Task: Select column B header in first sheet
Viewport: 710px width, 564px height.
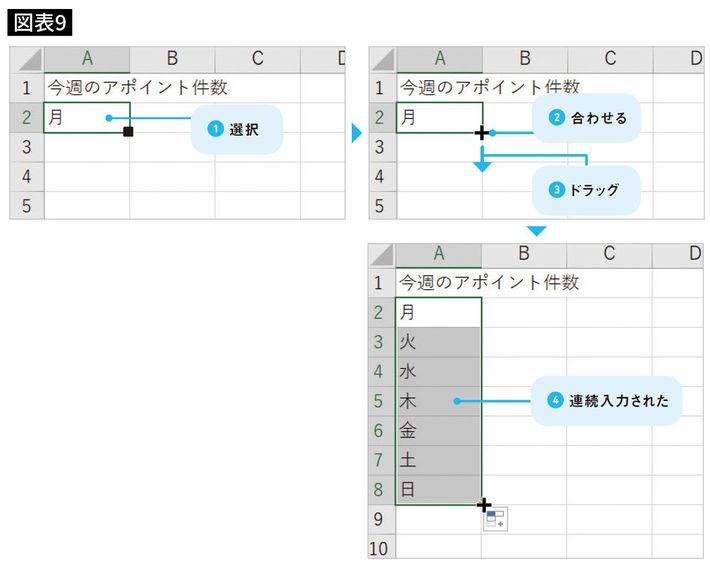Action: 172,58
